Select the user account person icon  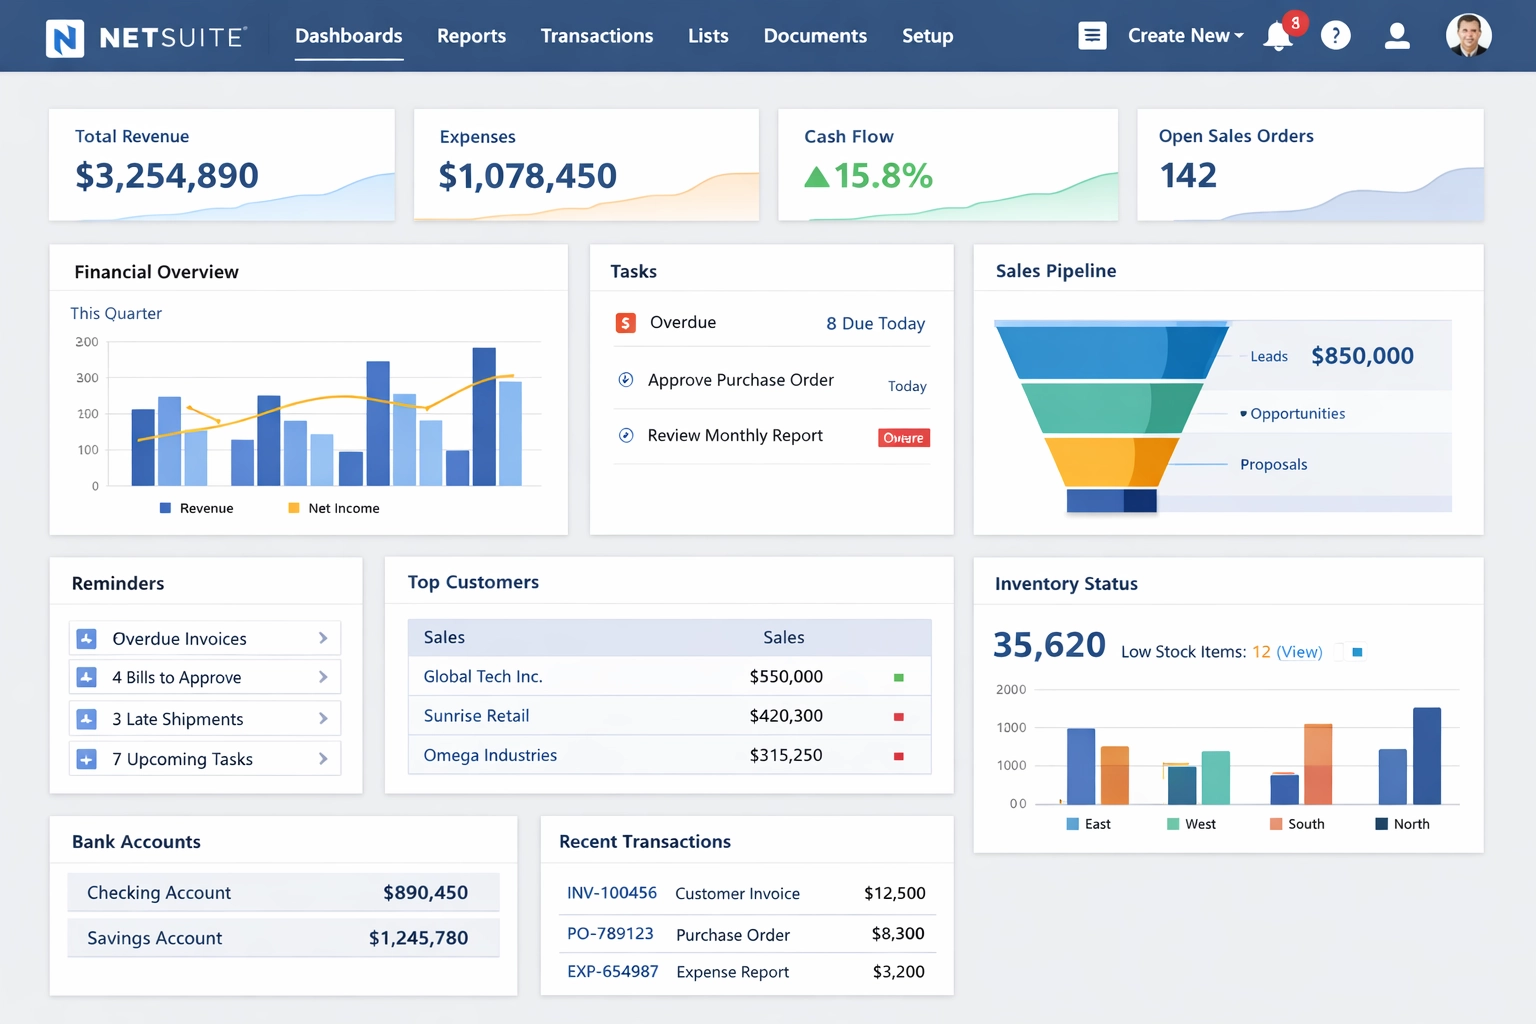coord(1397,35)
